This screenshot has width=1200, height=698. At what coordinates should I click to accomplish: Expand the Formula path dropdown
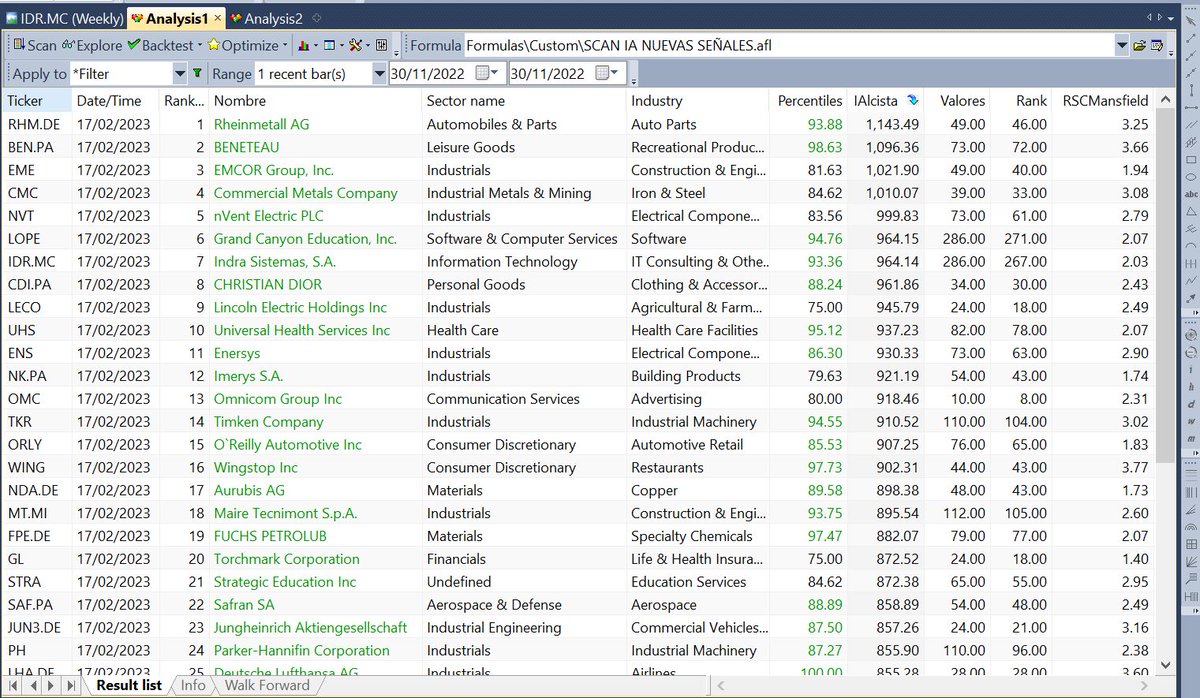click(1121, 45)
